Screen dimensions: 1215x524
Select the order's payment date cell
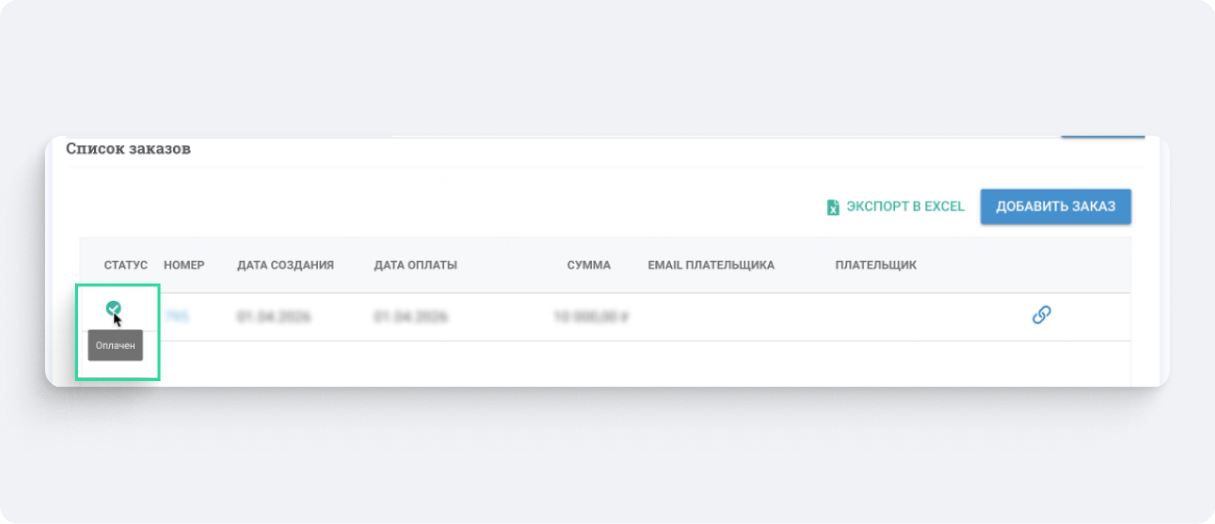coord(410,317)
